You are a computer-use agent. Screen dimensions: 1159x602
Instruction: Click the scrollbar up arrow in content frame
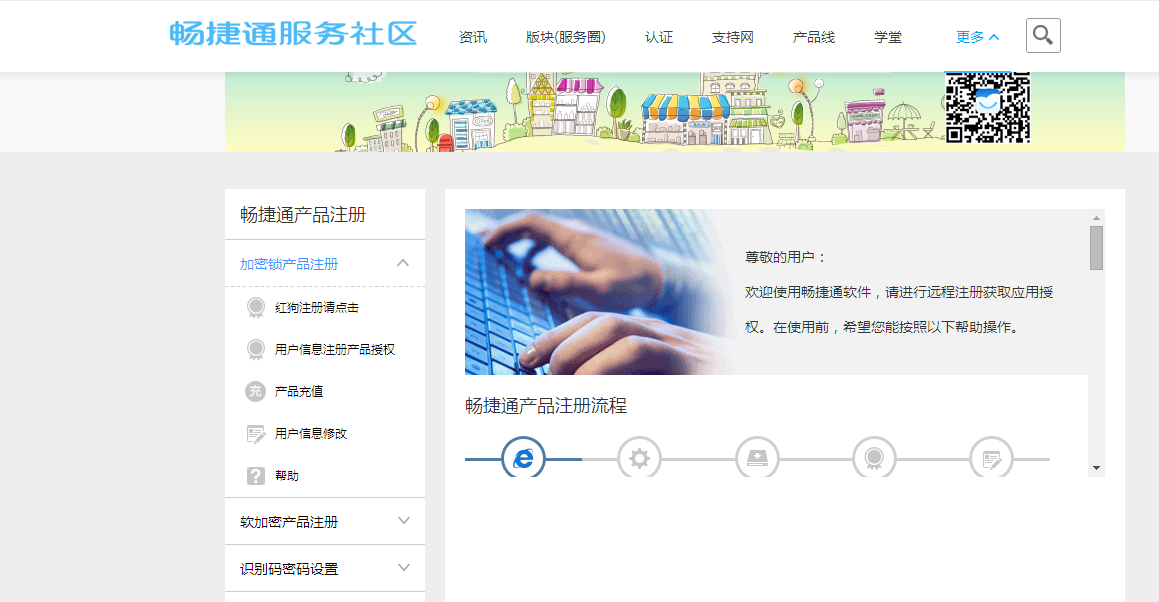(1096, 217)
